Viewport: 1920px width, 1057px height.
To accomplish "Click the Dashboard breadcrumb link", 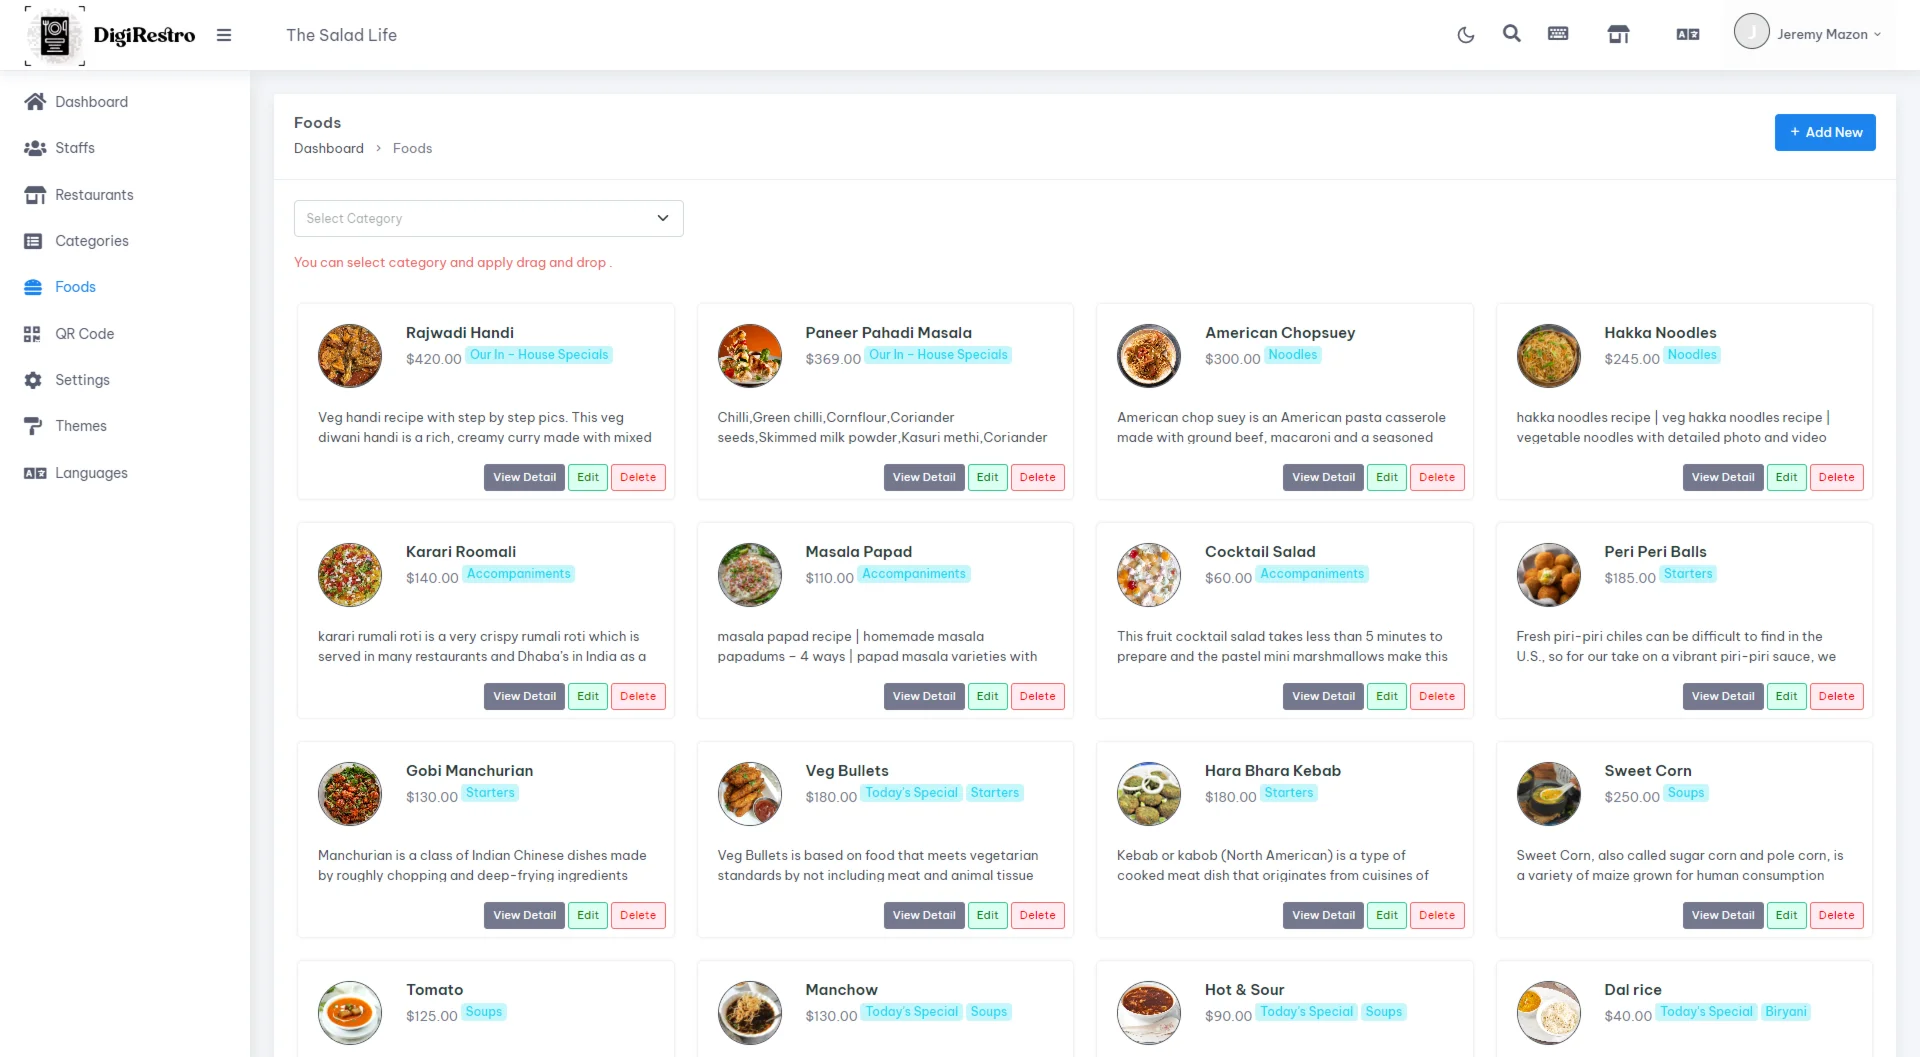I will (329, 149).
